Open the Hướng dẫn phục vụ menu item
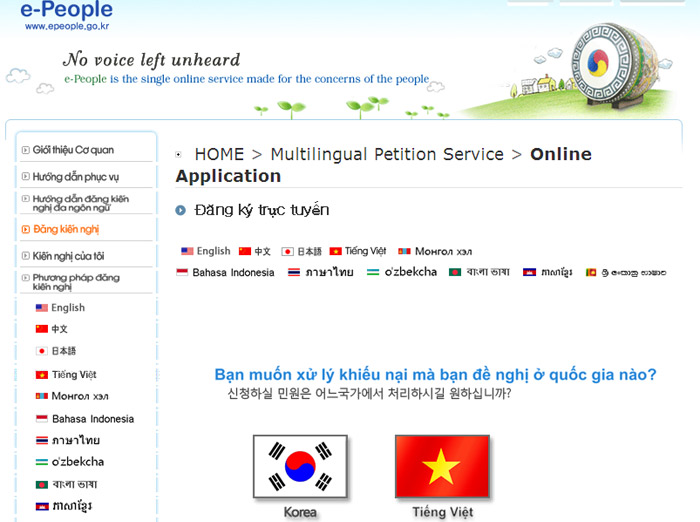Viewport: 700px width, 522px height. coord(75,177)
